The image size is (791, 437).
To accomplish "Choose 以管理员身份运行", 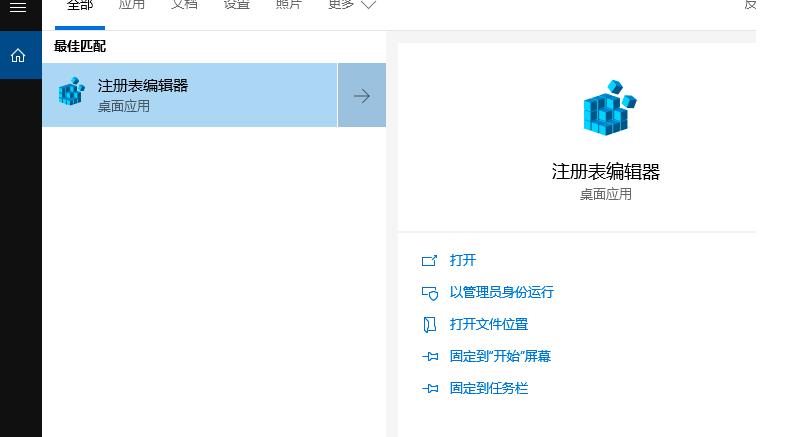I will click(501, 292).
